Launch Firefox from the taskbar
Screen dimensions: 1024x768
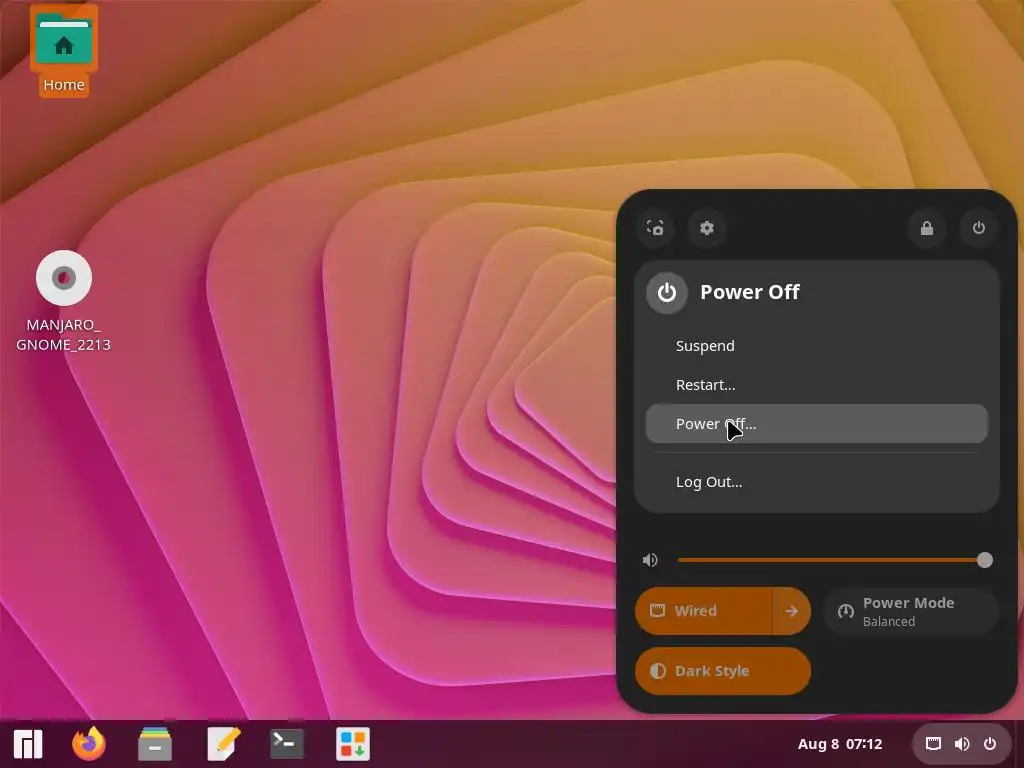point(89,744)
